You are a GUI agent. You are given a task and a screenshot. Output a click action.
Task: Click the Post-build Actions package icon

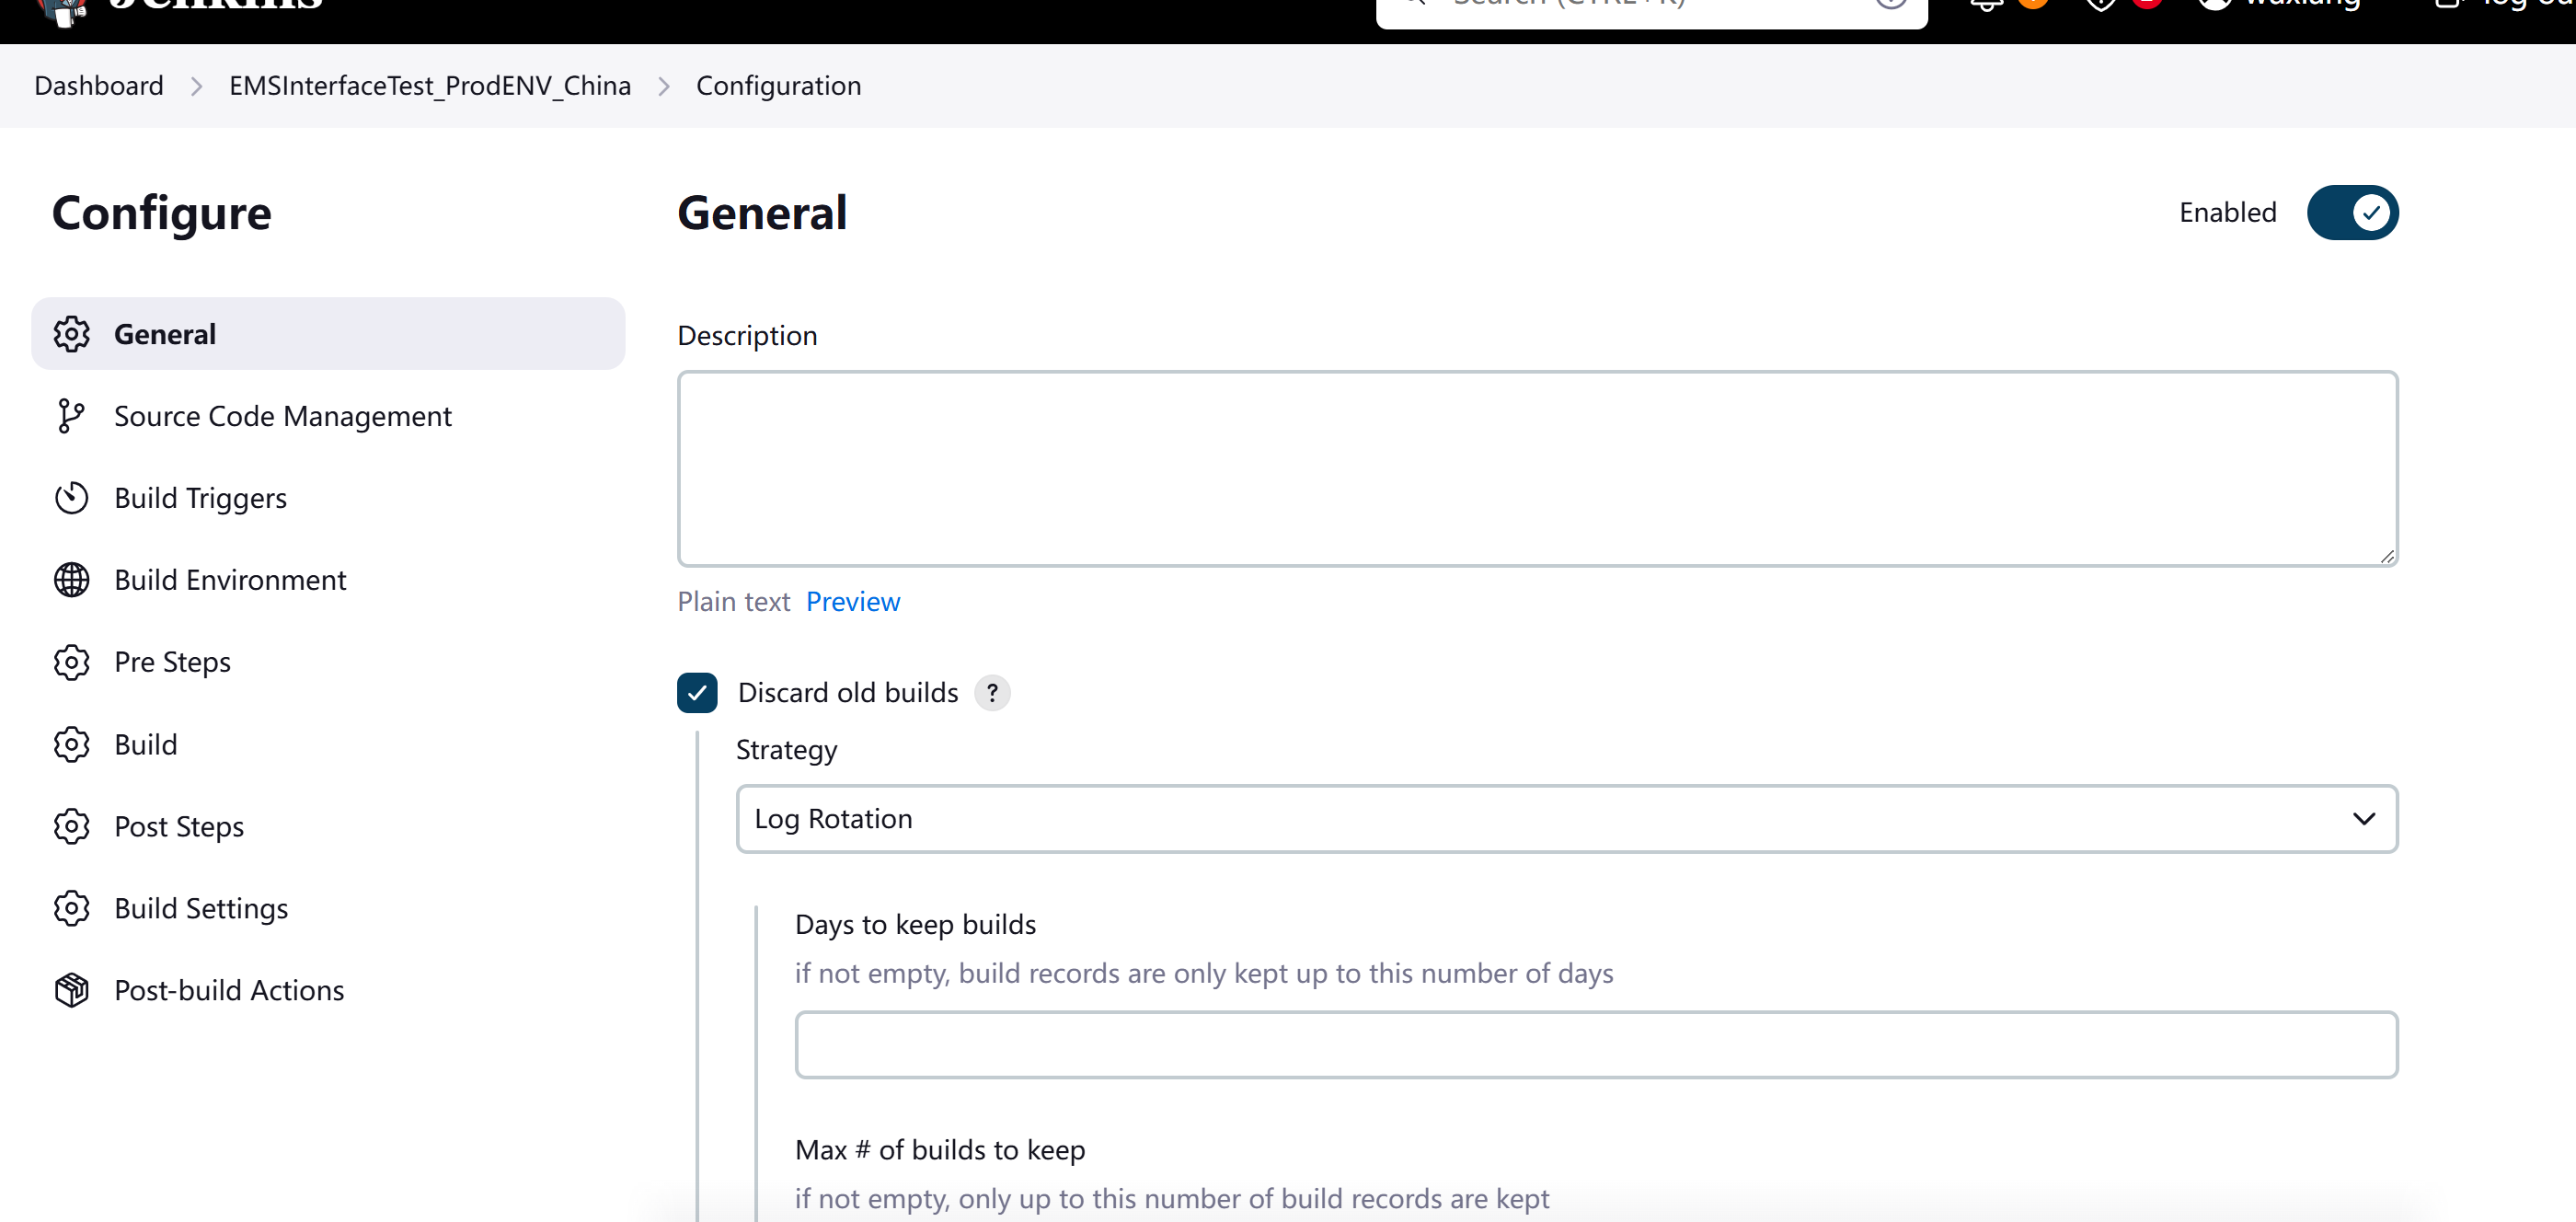click(x=72, y=990)
